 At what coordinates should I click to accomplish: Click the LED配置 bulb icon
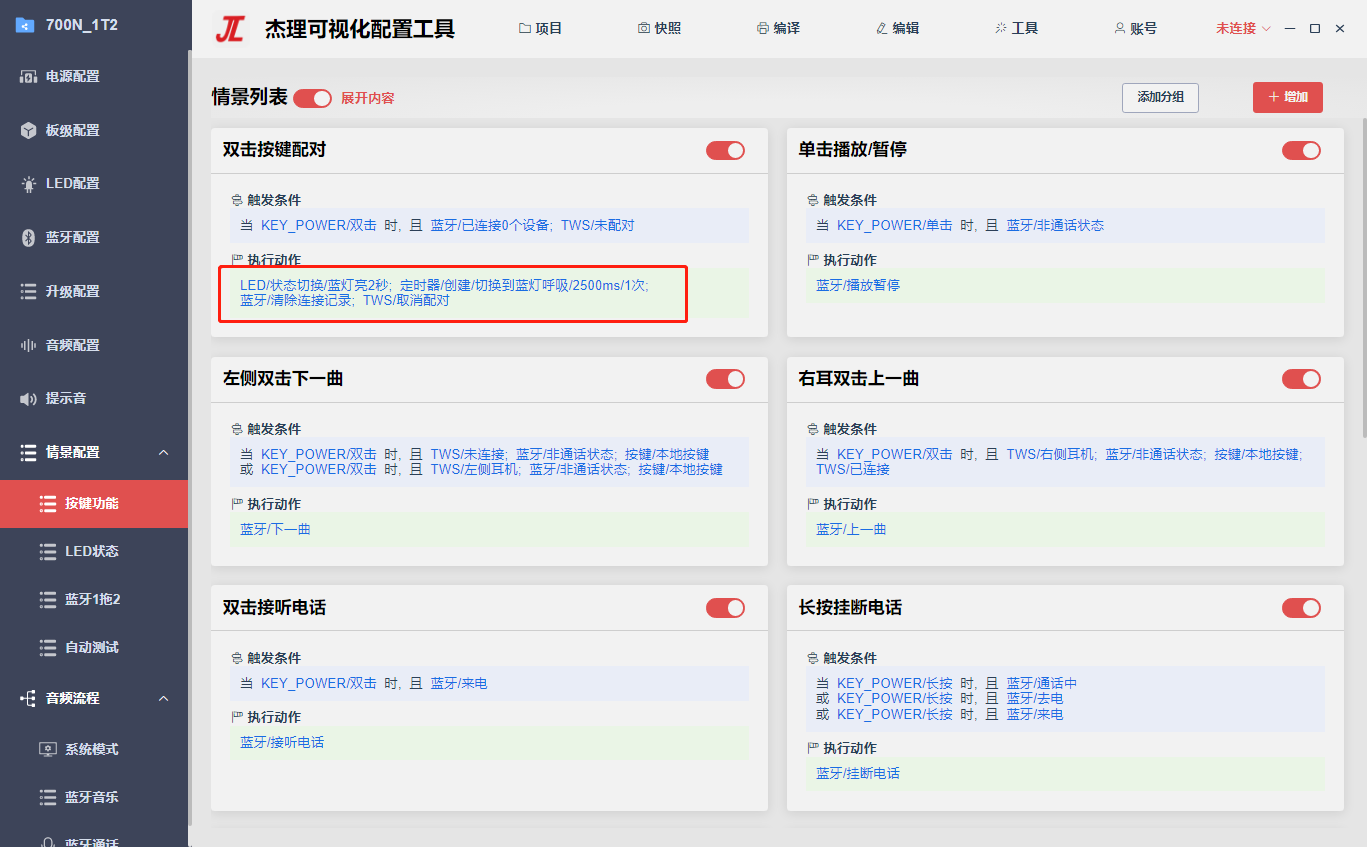tap(29, 184)
